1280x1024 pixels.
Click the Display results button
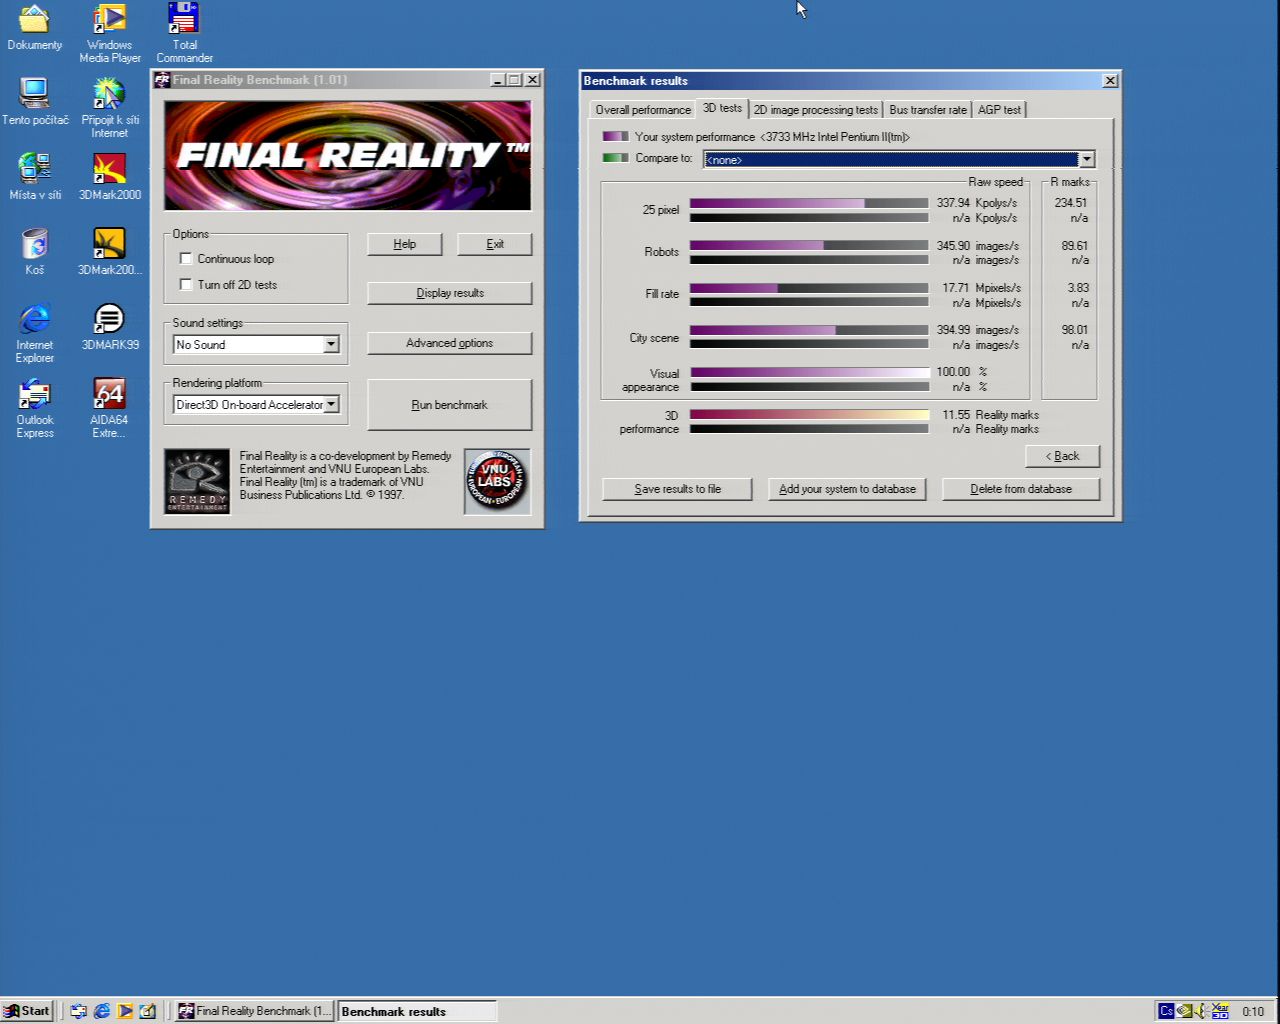[450, 293]
